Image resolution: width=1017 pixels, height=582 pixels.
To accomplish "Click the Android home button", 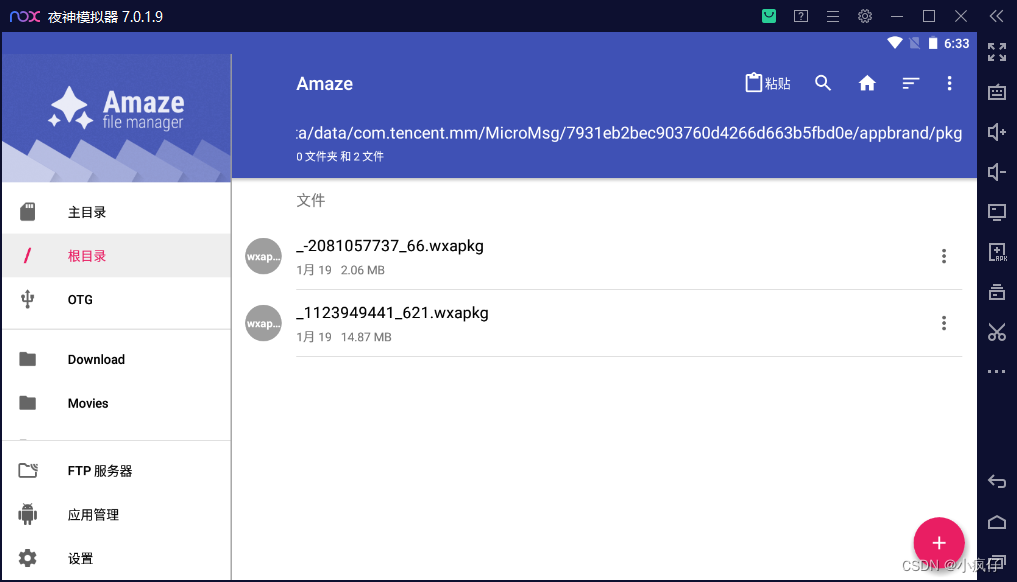I will pyautogui.click(x=997, y=522).
